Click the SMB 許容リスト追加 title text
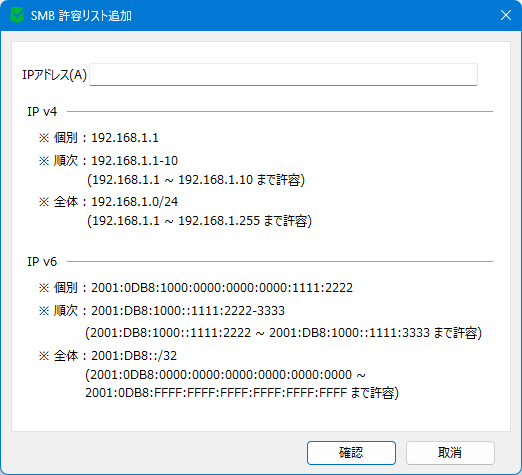Screen dimensions: 522x475 [81, 16]
